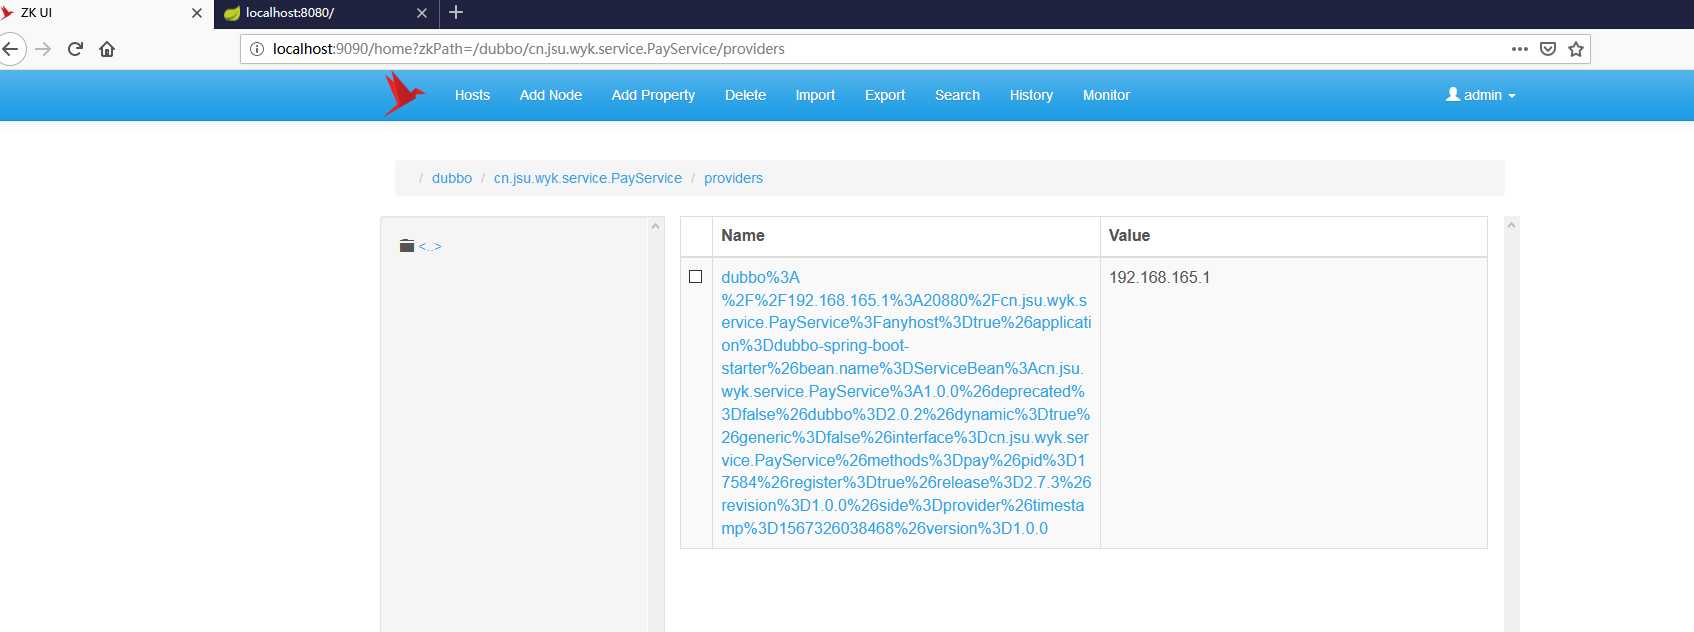Switch to the localhost:8080/ tab
This screenshot has height=632, width=1694.
coord(326,13)
